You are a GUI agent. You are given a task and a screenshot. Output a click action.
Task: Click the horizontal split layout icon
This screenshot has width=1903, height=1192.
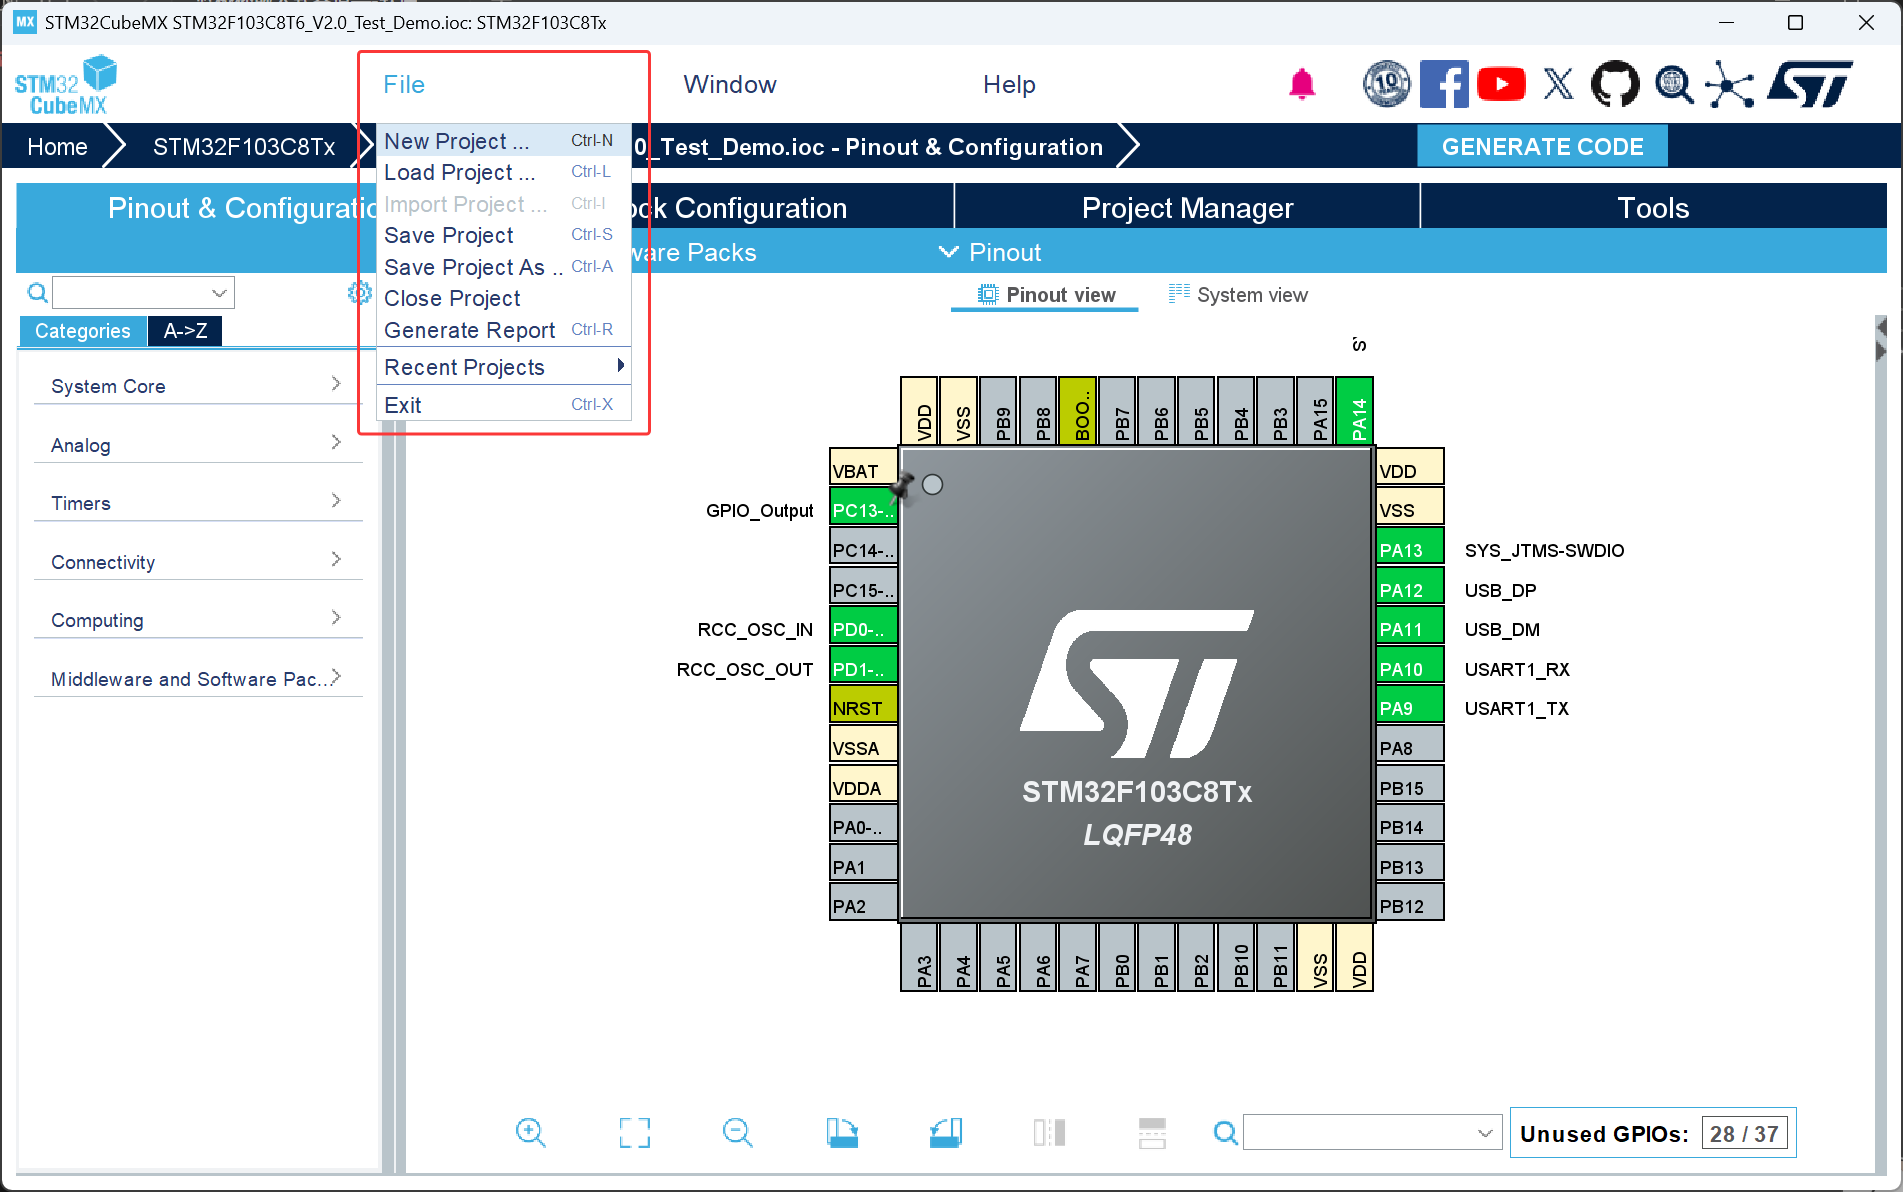coord(1152,1132)
